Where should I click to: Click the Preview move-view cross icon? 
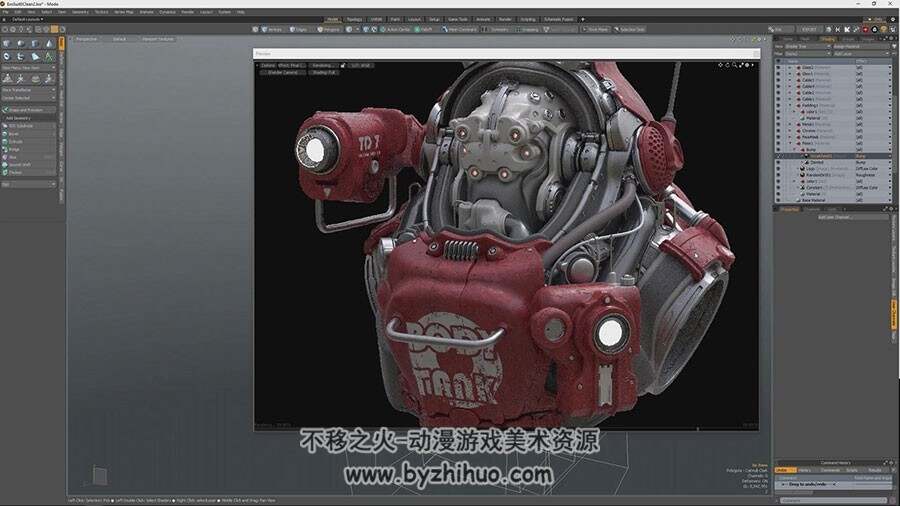(720, 65)
